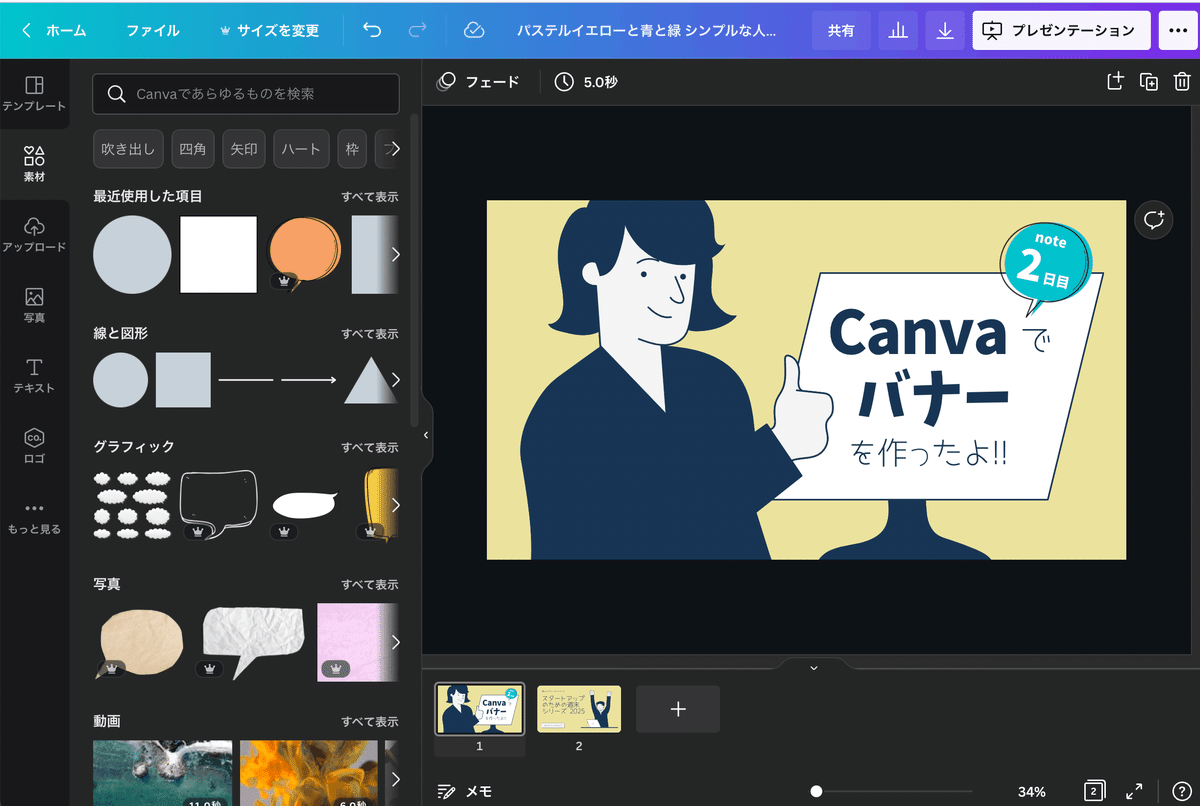Duplicate the current page
This screenshot has width=1200, height=806.
point(1149,82)
